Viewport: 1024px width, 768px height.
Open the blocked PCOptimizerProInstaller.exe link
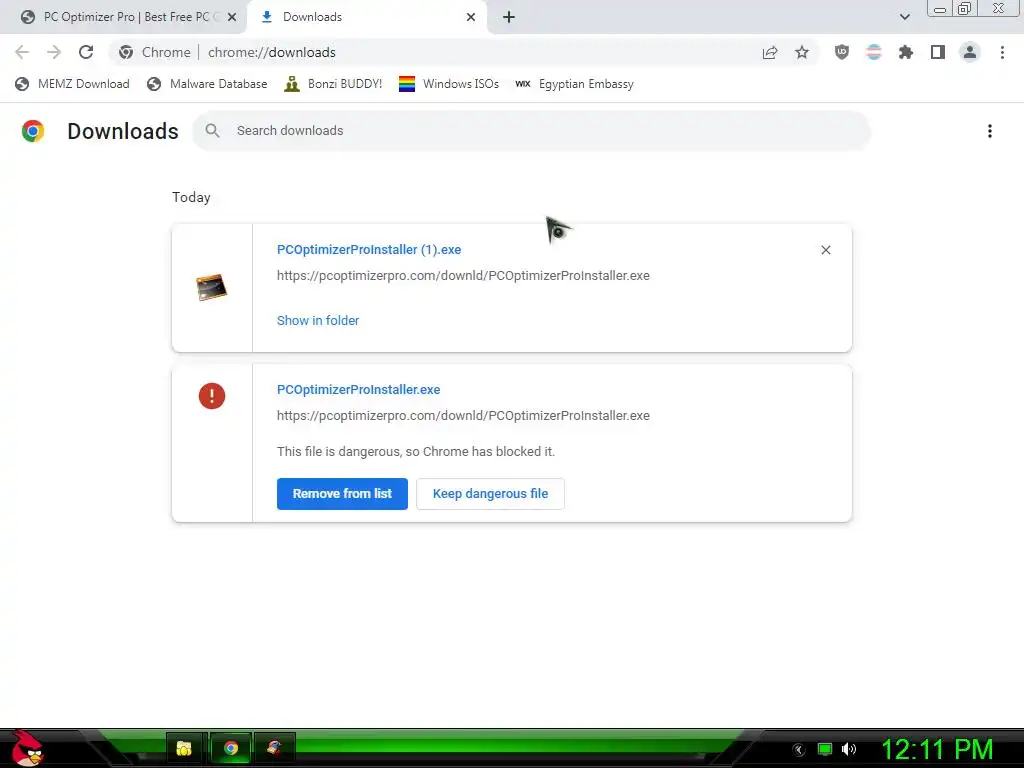coord(359,389)
